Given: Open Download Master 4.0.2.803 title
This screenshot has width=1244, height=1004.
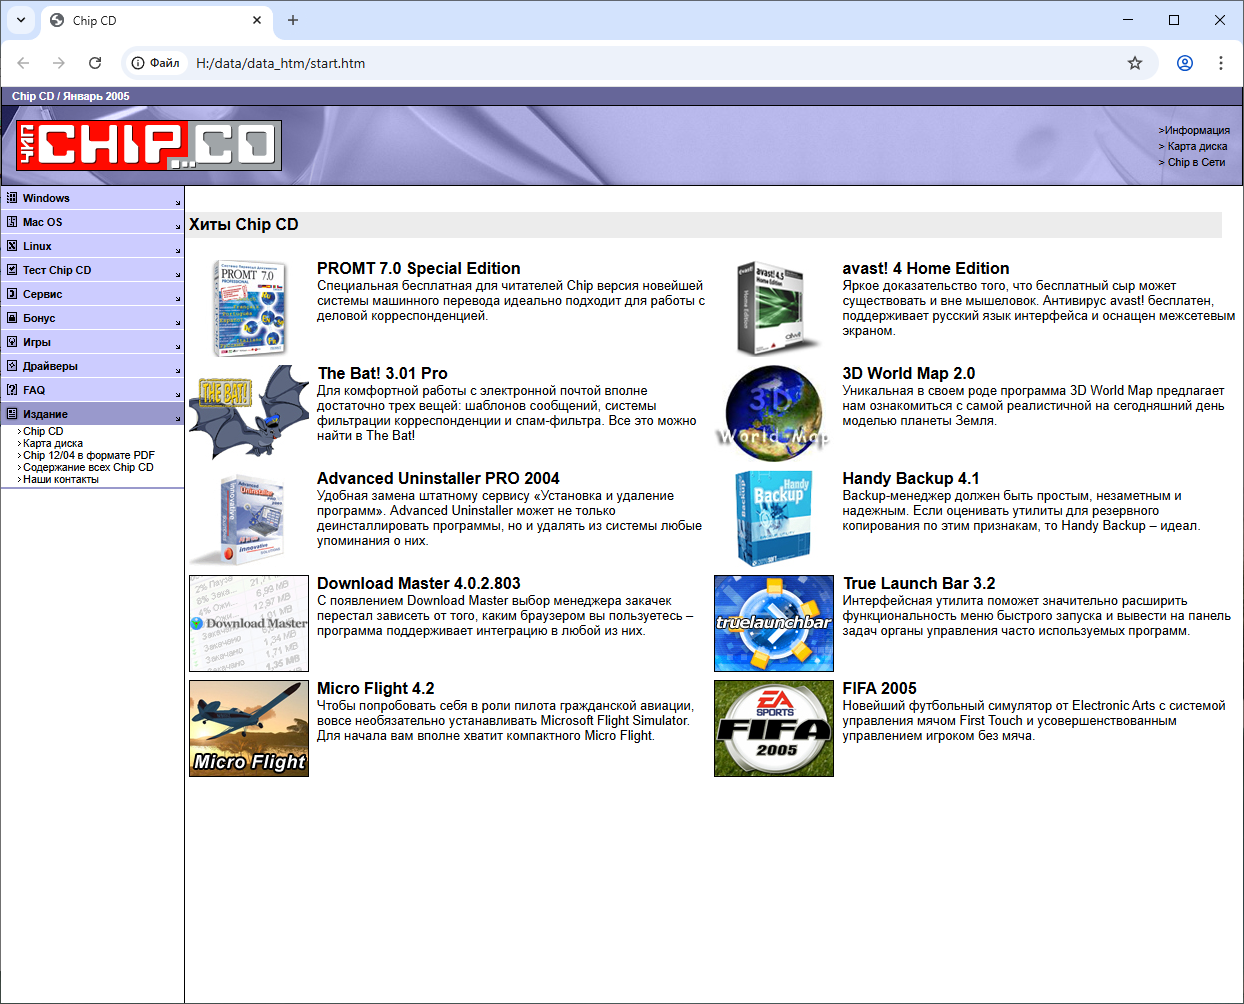Looking at the screenshot, I should click(419, 583).
